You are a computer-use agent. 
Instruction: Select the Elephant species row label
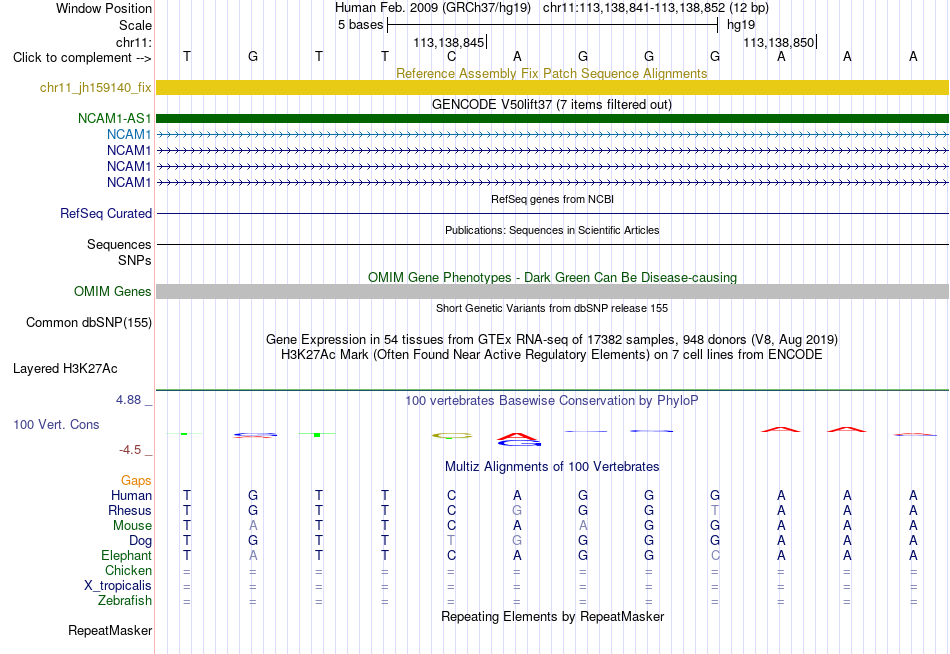tap(126, 555)
